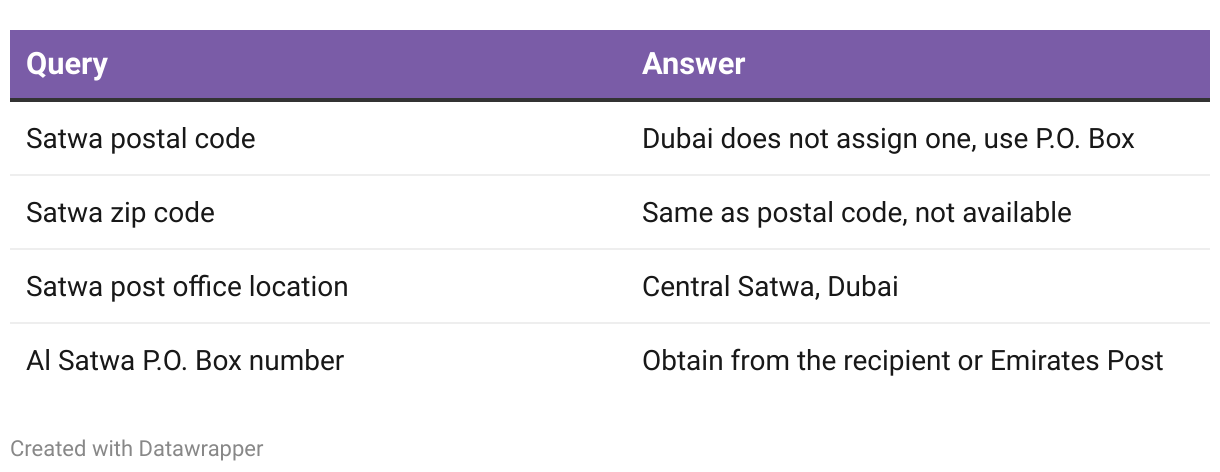Select the 'Satwa zip code' cell
Image resolution: width=1220 pixels, height=472 pixels.
pos(120,212)
